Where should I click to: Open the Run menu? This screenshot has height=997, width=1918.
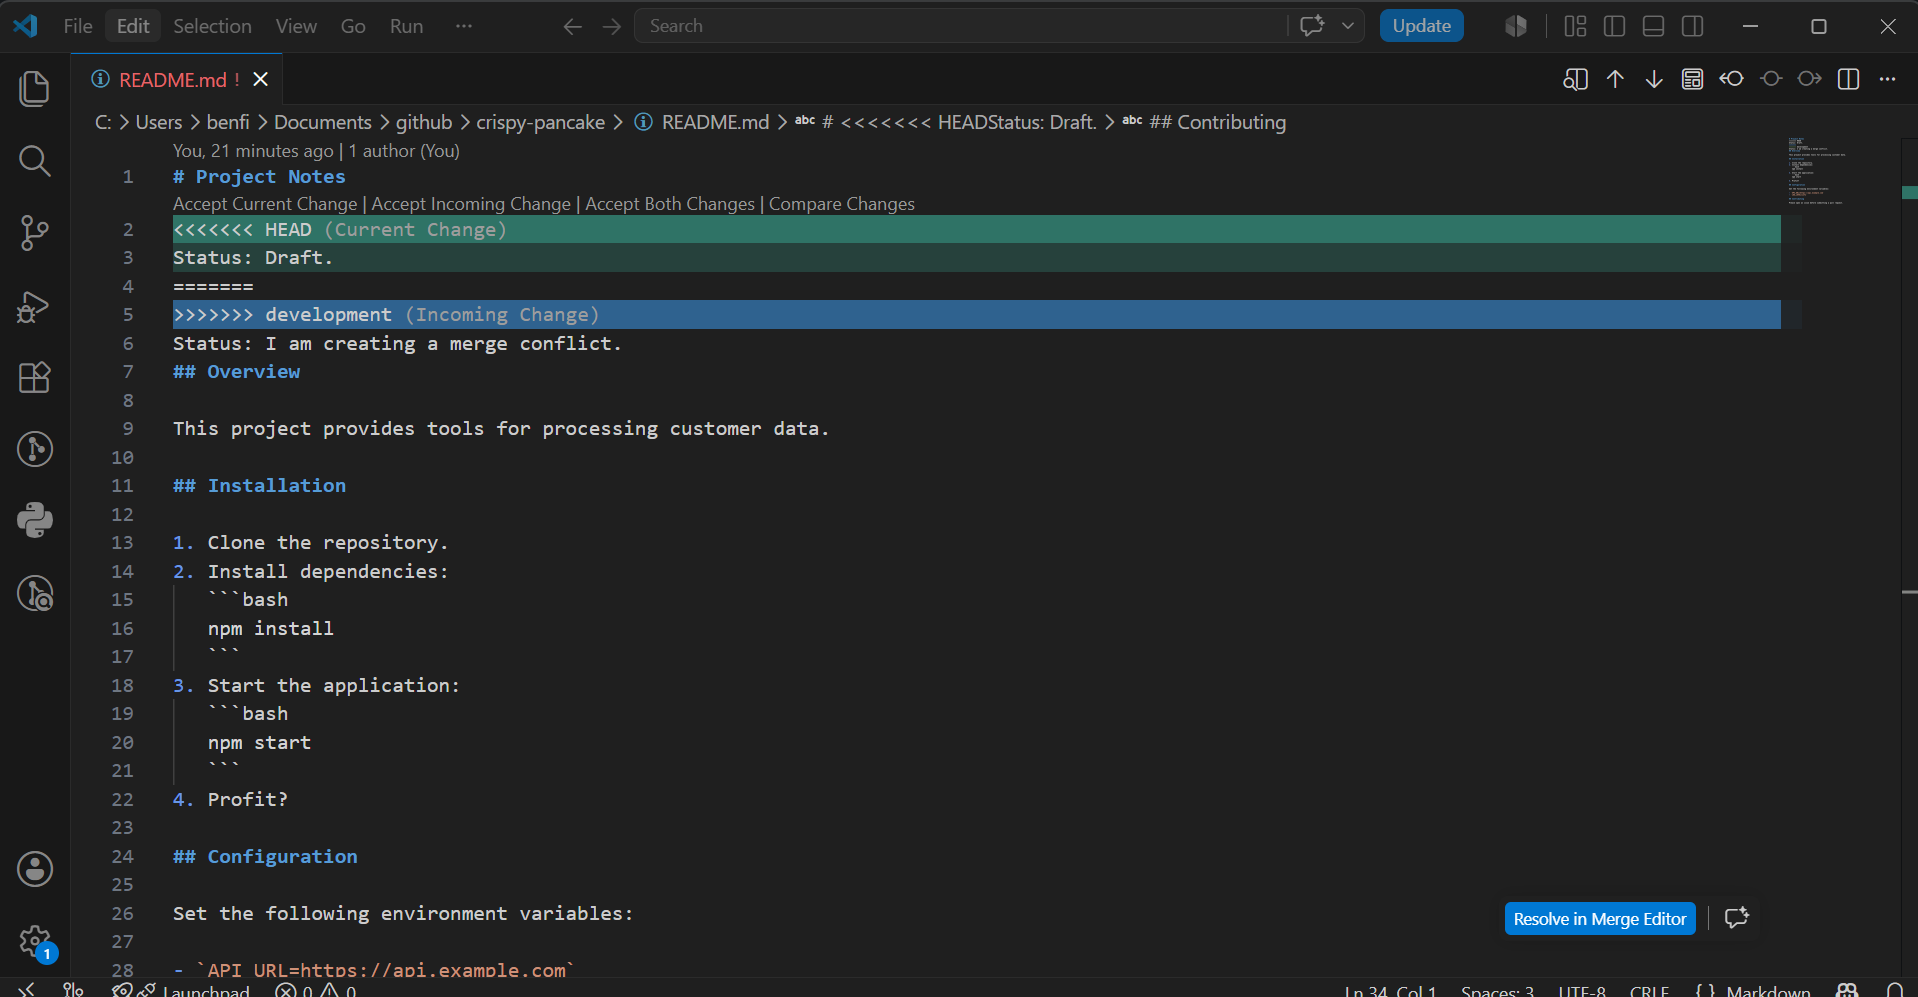pyautogui.click(x=406, y=26)
